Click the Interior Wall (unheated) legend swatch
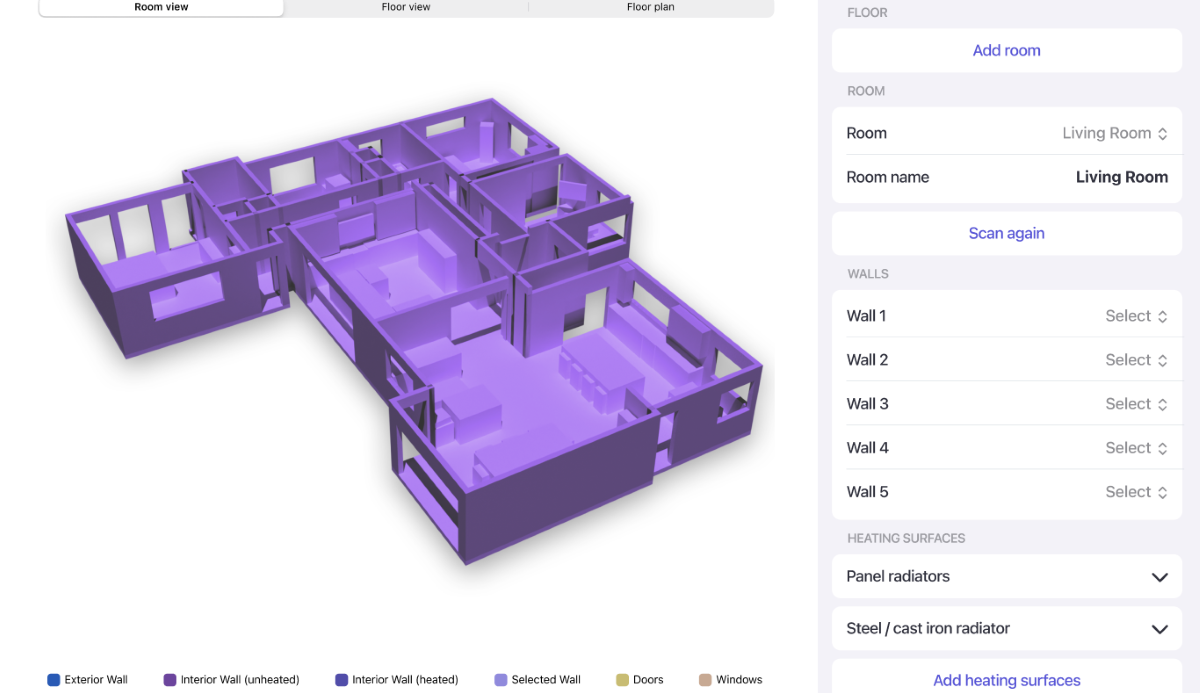 coord(170,680)
